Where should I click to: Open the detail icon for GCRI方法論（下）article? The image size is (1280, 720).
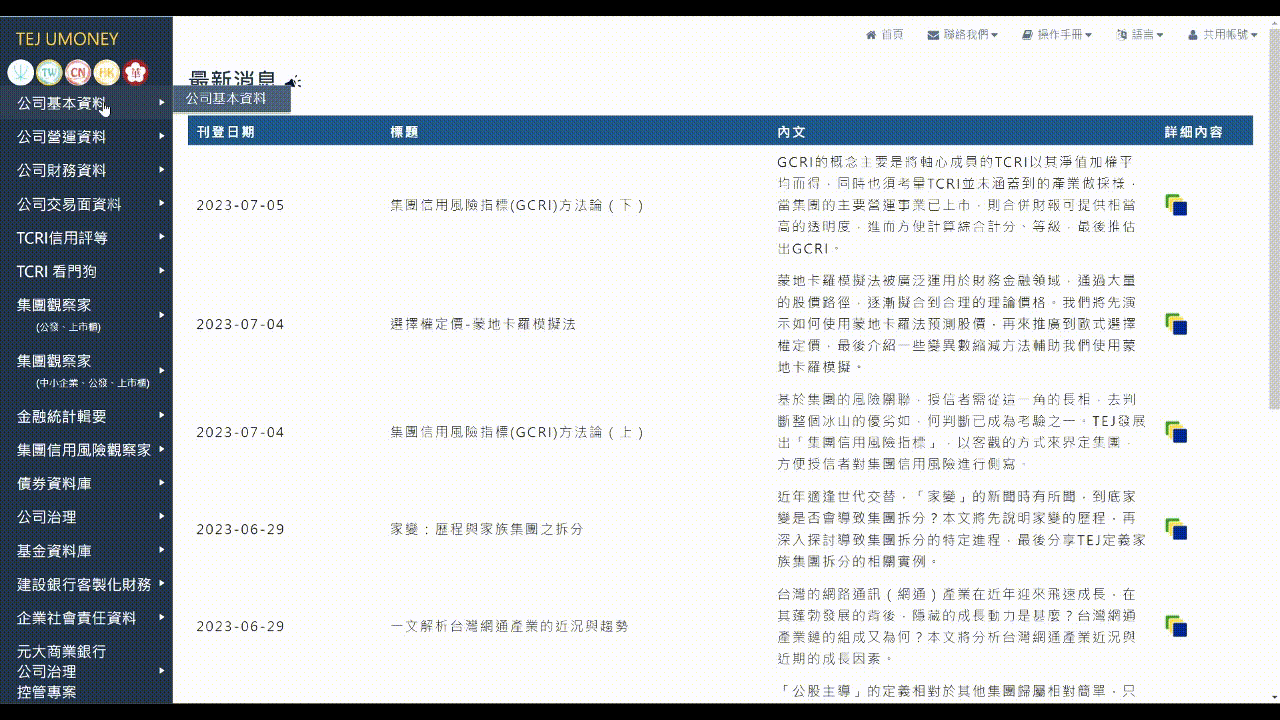pyautogui.click(x=1176, y=206)
